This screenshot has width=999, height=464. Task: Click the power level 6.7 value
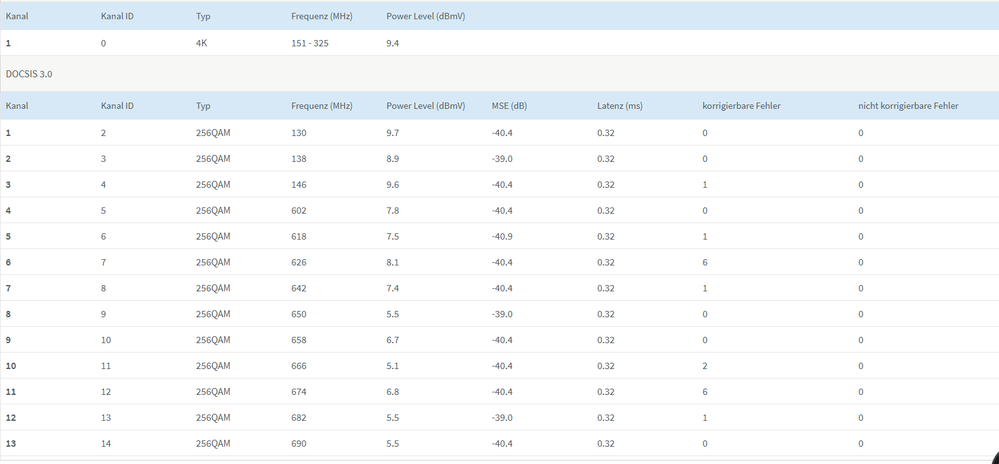pyautogui.click(x=392, y=340)
